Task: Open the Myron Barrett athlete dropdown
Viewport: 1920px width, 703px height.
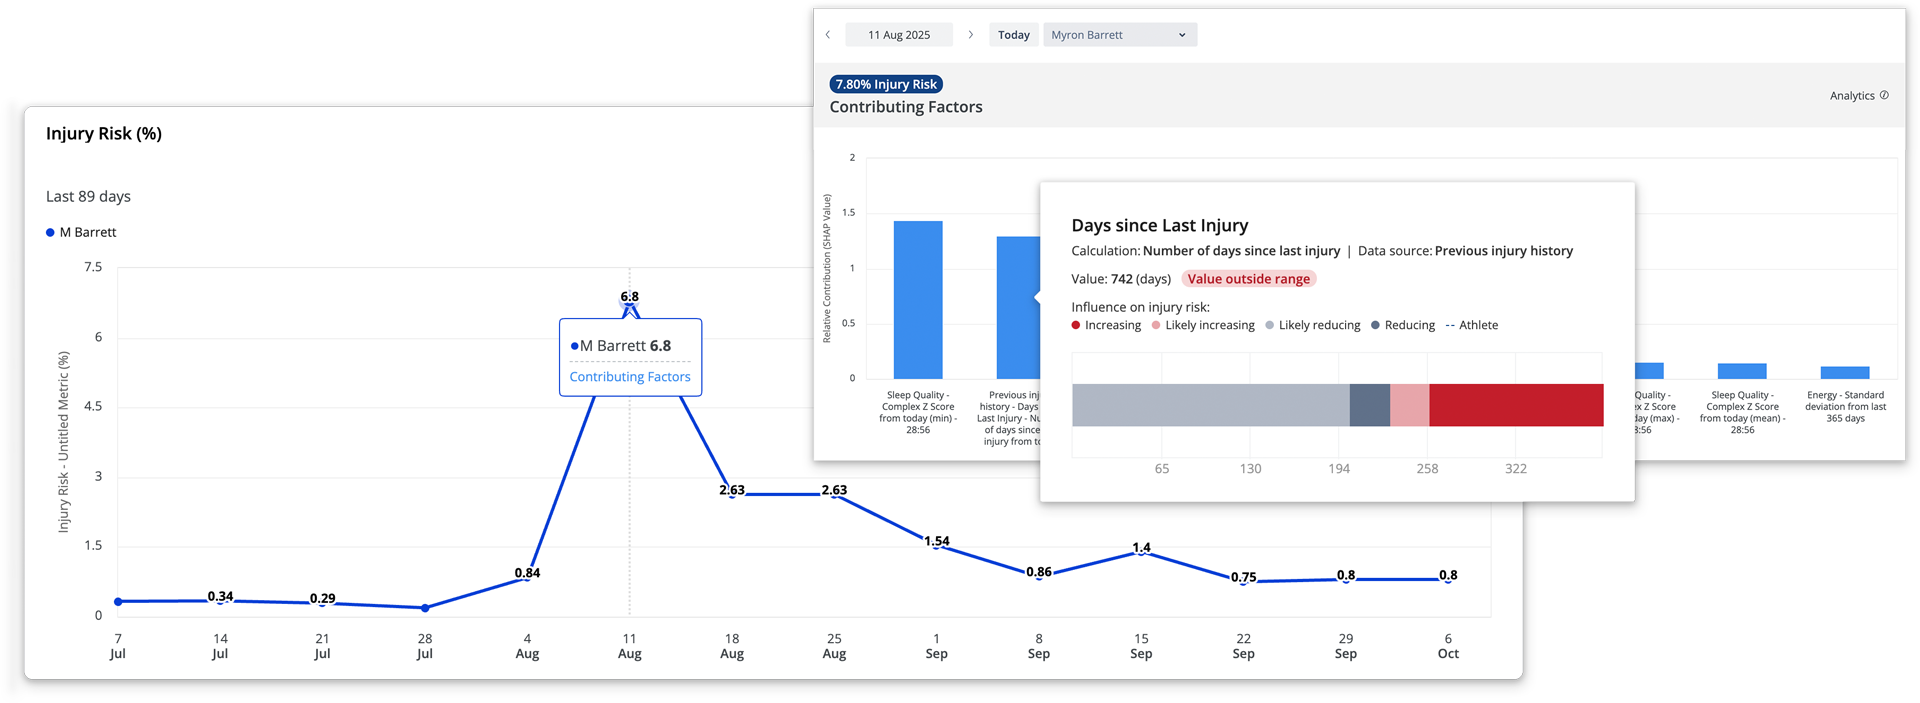Action: click(x=1119, y=35)
